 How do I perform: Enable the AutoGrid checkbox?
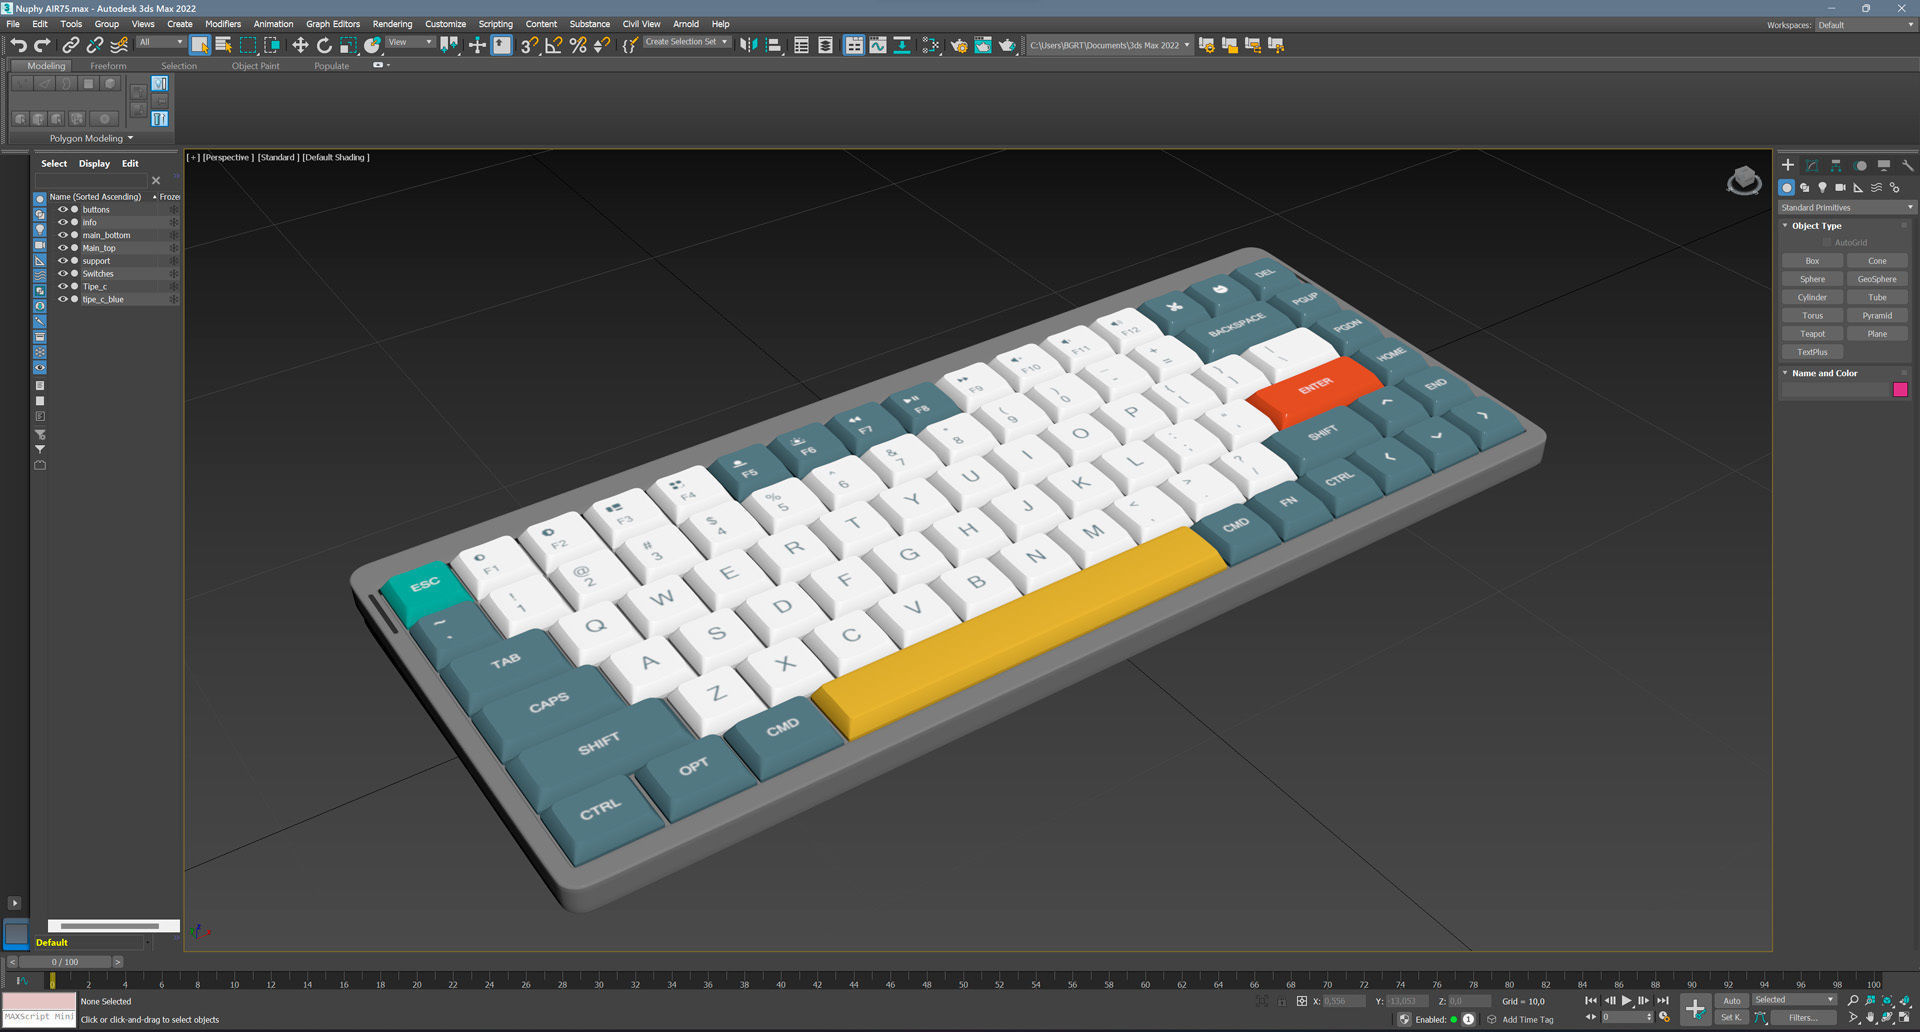tap(1827, 243)
